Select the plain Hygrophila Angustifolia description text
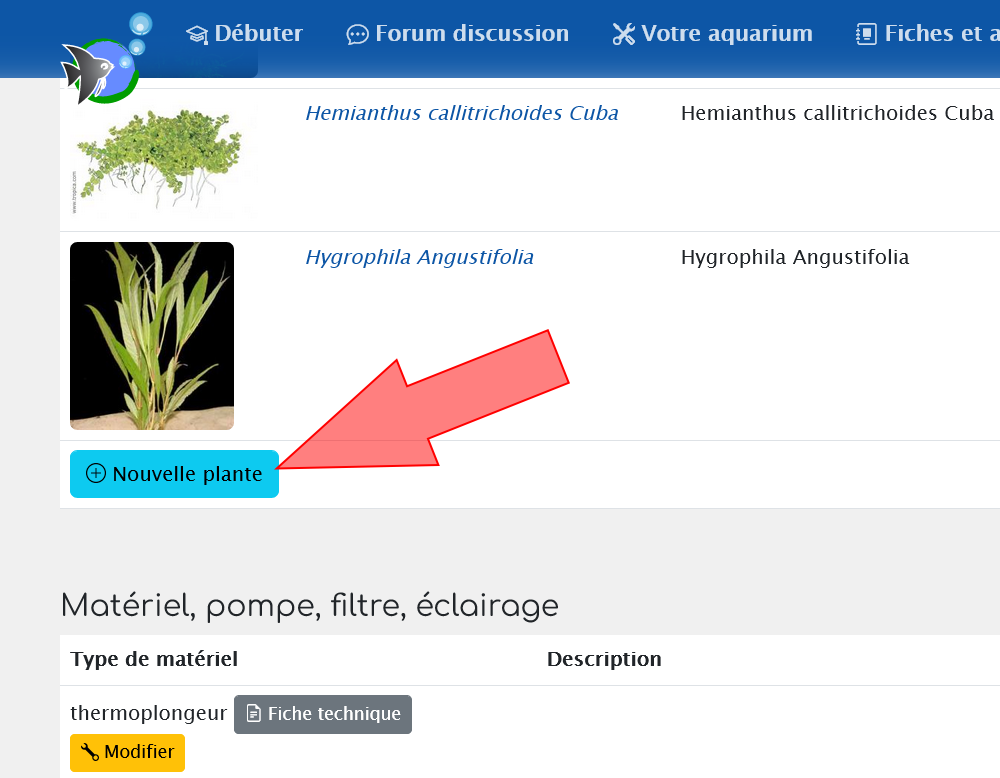This screenshot has height=778, width=1000. tap(795, 257)
